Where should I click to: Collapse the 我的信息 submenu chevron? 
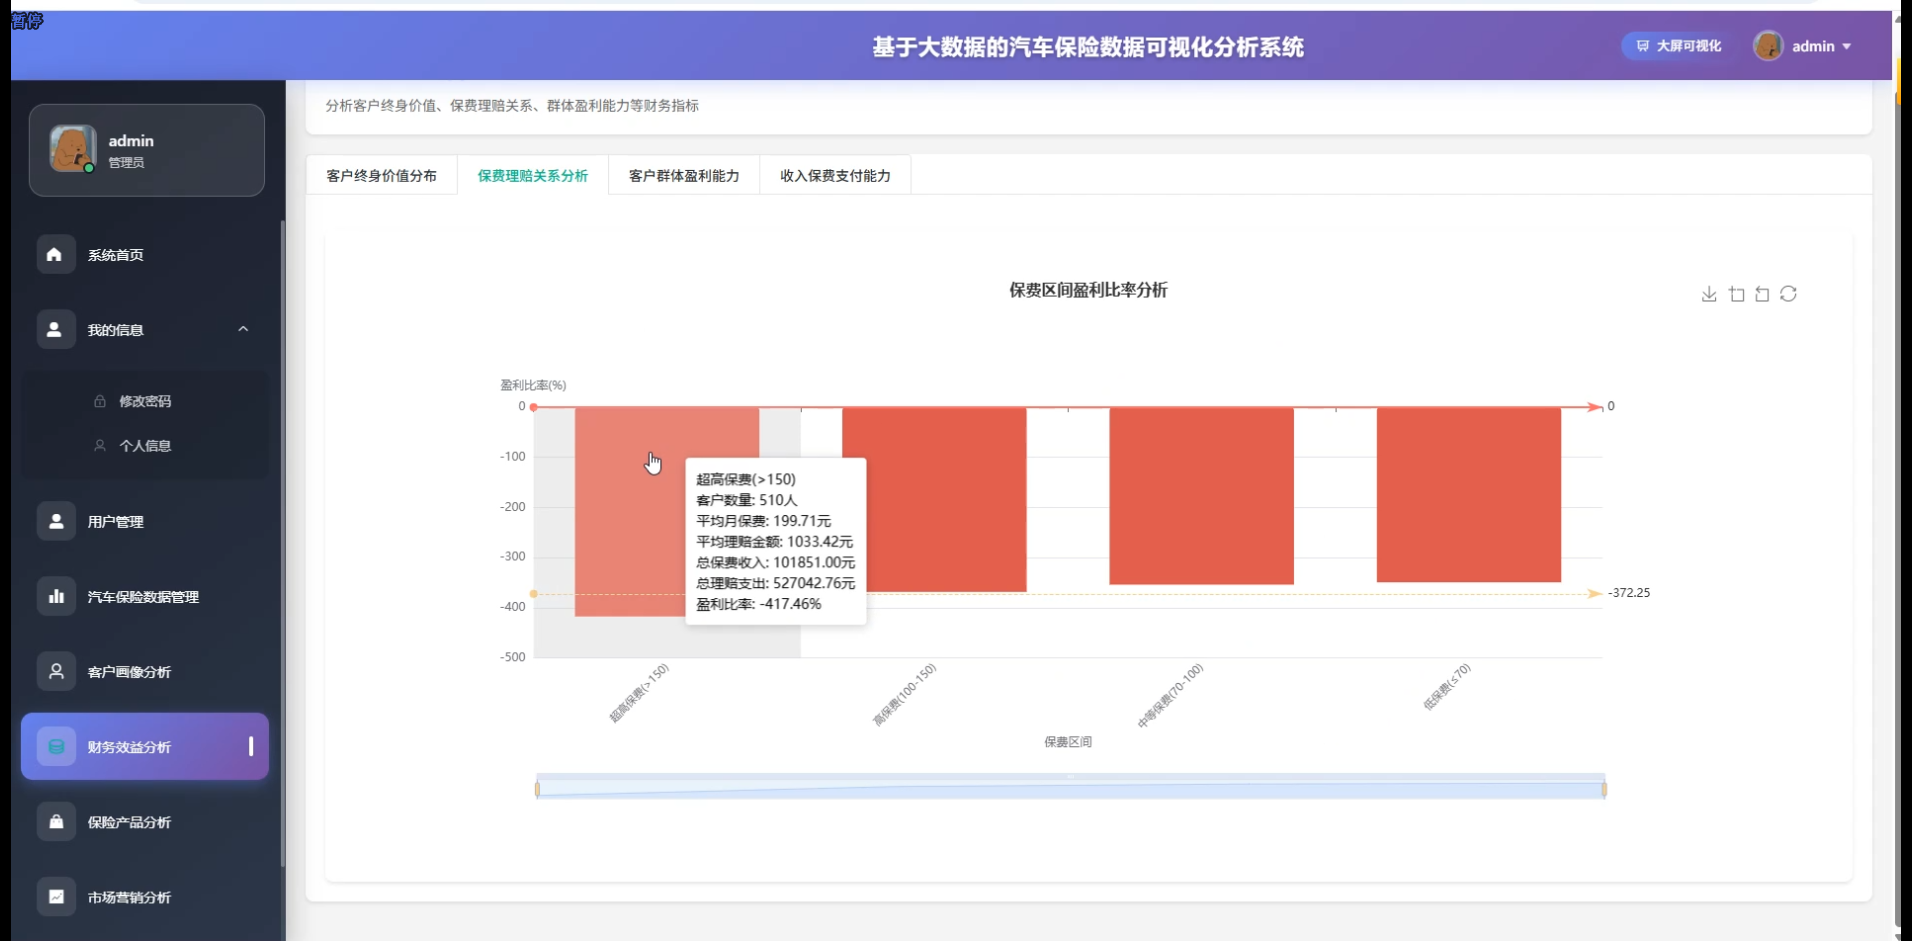[243, 329]
